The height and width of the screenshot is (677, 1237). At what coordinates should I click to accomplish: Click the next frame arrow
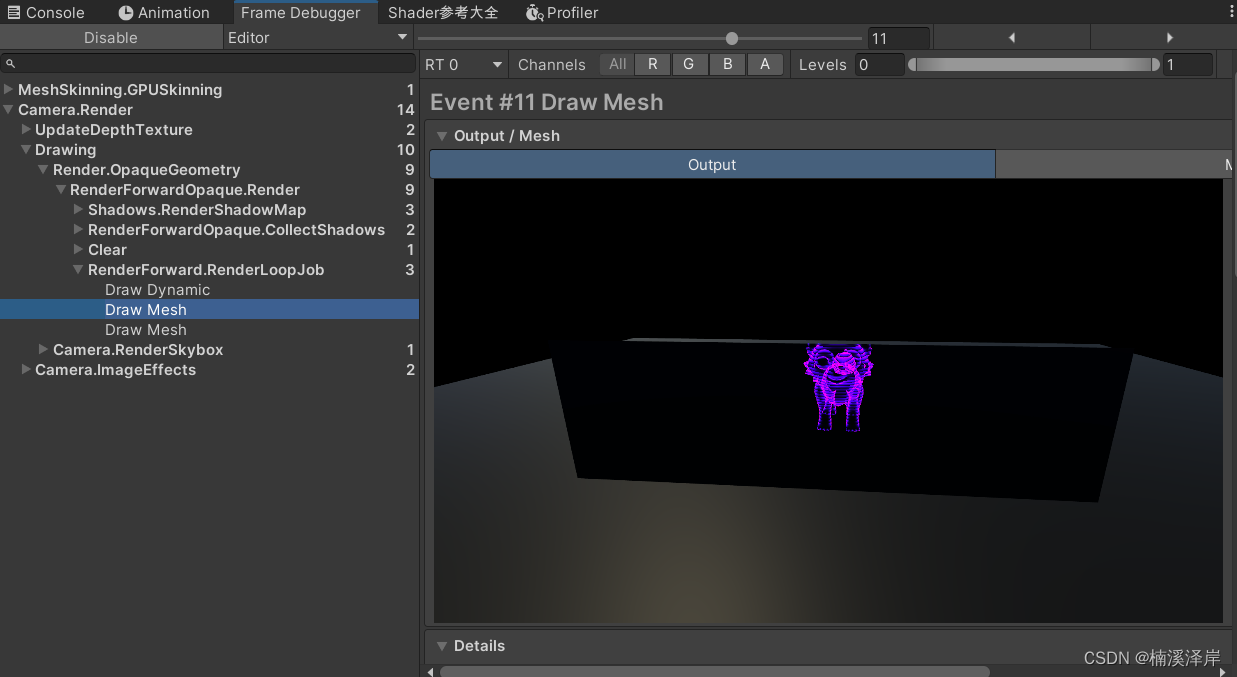[x=1170, y=37]
